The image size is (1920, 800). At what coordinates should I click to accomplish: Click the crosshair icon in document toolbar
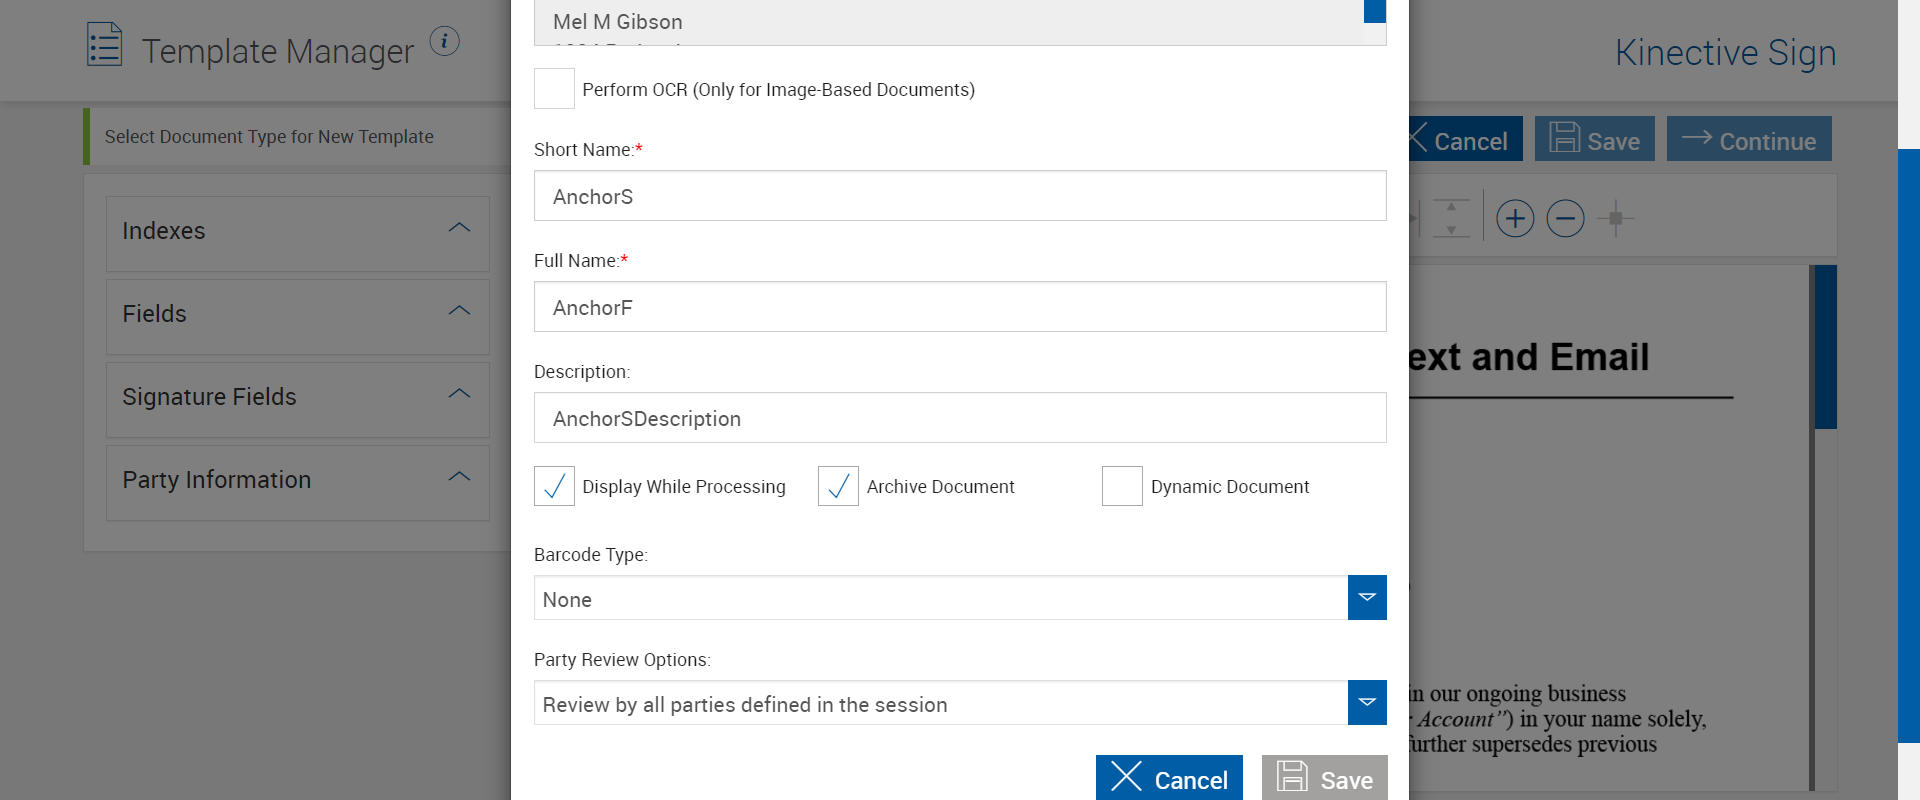pos(1615,218)
